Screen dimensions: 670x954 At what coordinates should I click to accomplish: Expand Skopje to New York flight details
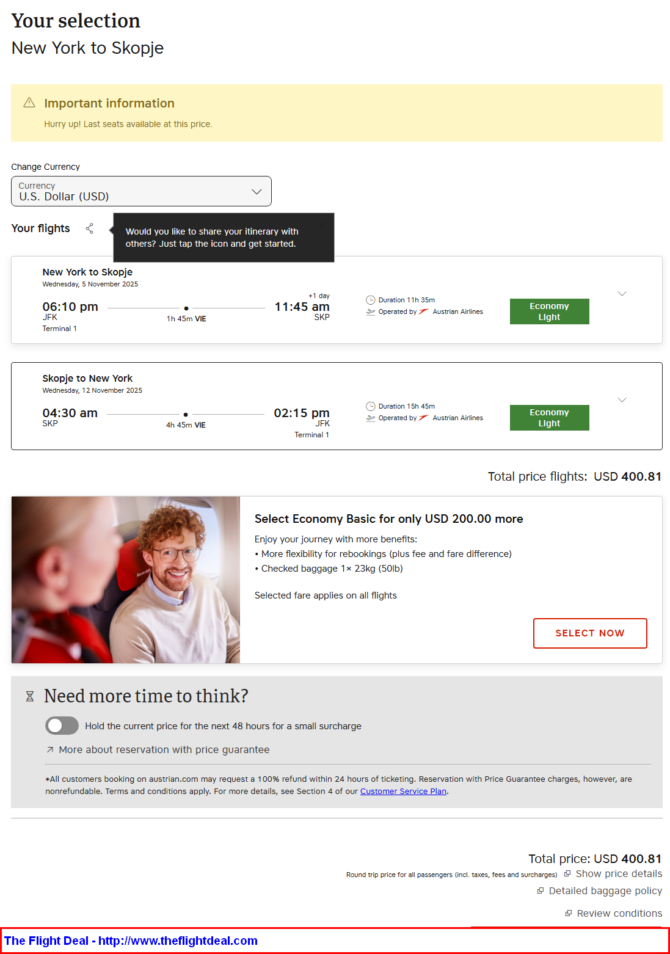click(x=622, y=400)
